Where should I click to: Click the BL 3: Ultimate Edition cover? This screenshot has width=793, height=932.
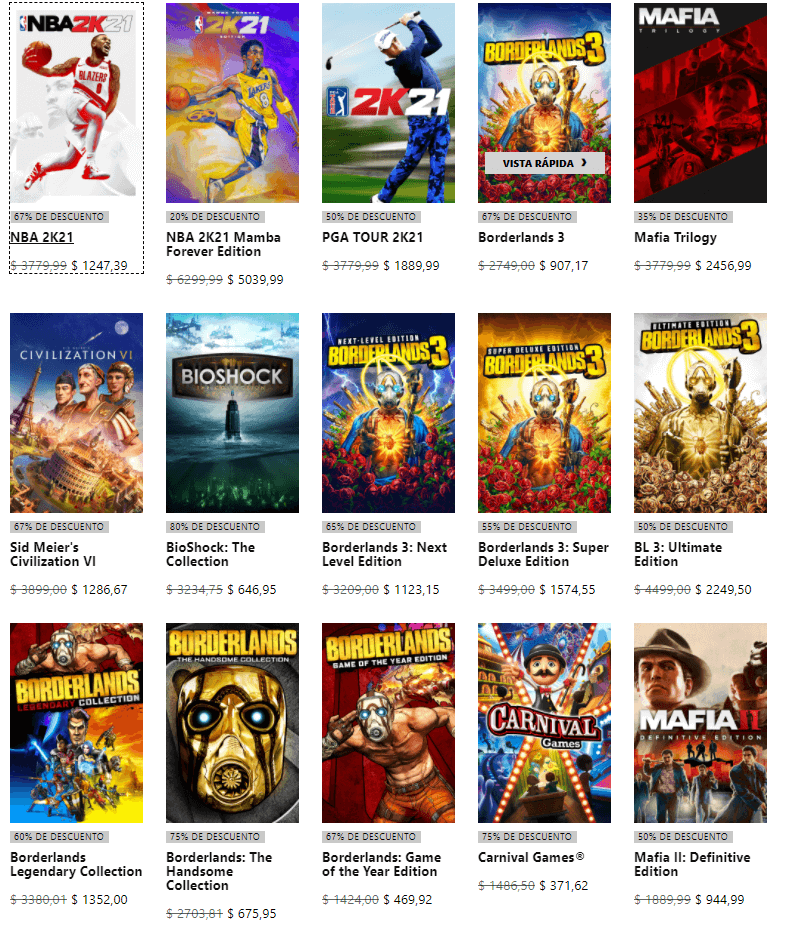pos(700,413)
